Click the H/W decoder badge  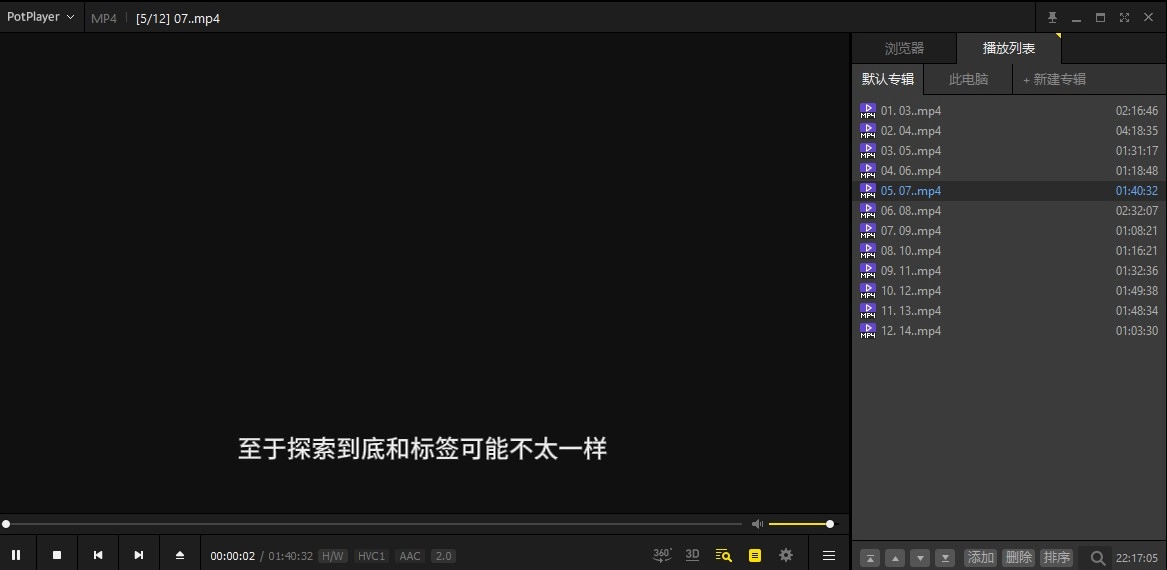(x=332, y=556)
